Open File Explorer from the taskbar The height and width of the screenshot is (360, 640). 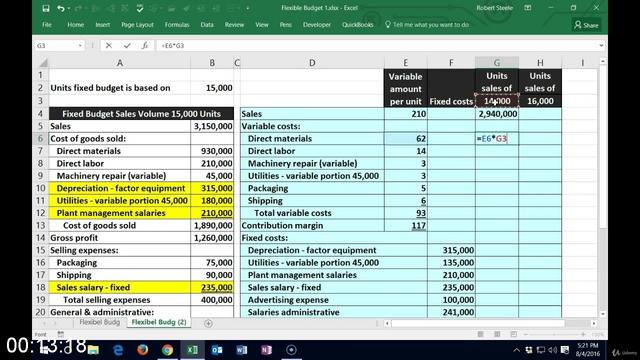93,350
